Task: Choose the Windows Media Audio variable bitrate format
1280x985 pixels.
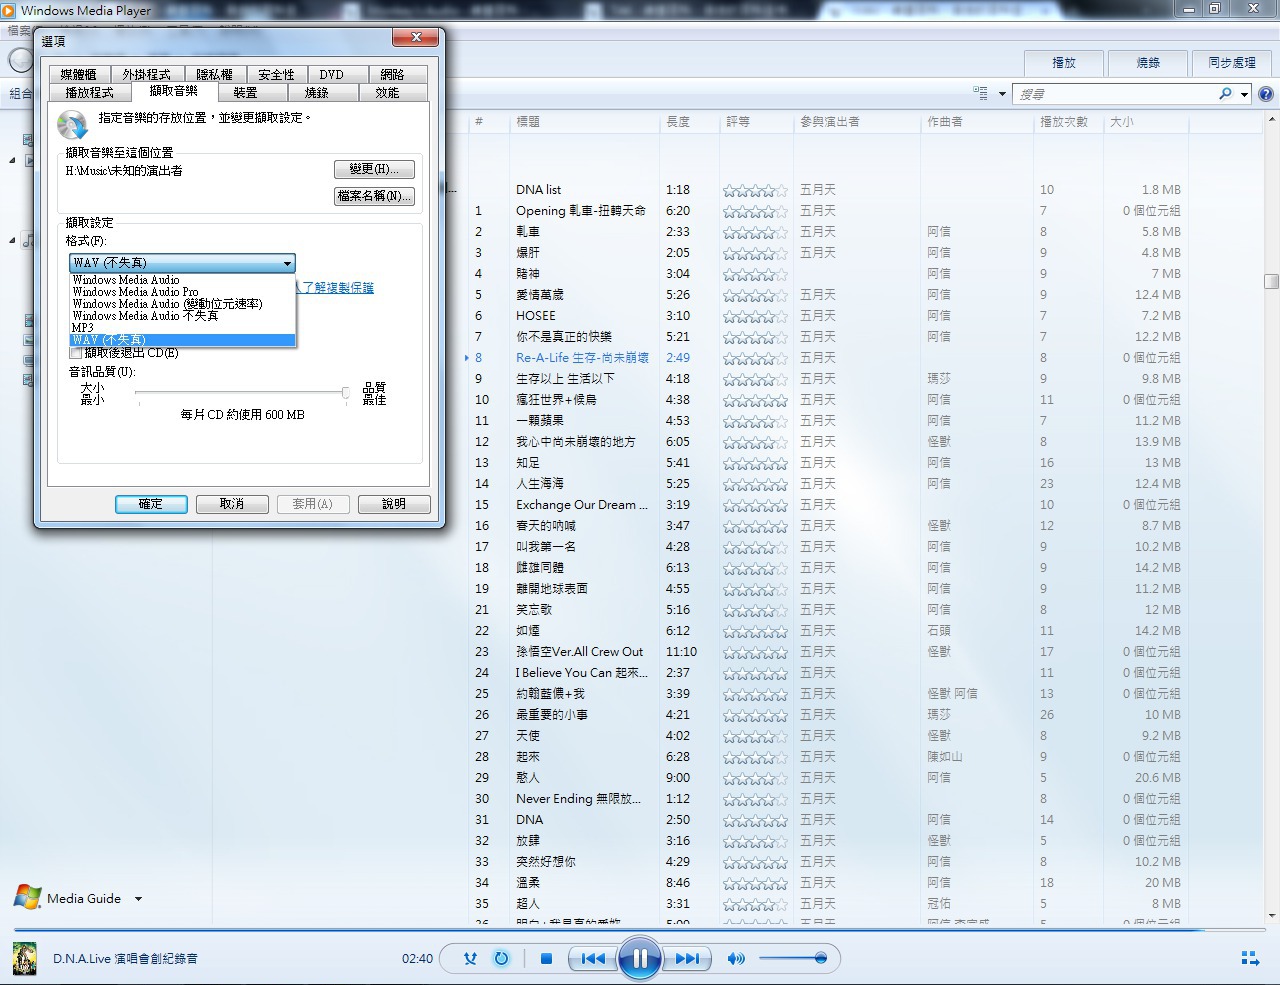Action: [182, 304]
